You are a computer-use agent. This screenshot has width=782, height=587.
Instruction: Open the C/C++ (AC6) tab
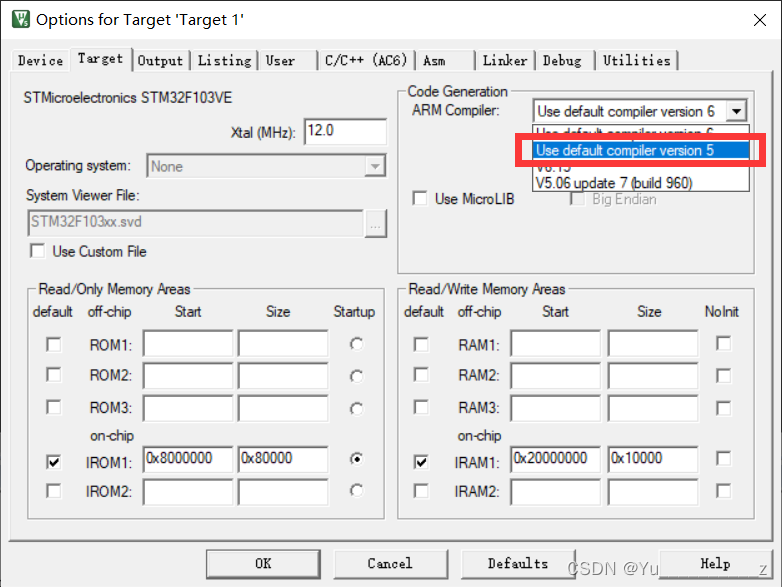coord(366,61)
